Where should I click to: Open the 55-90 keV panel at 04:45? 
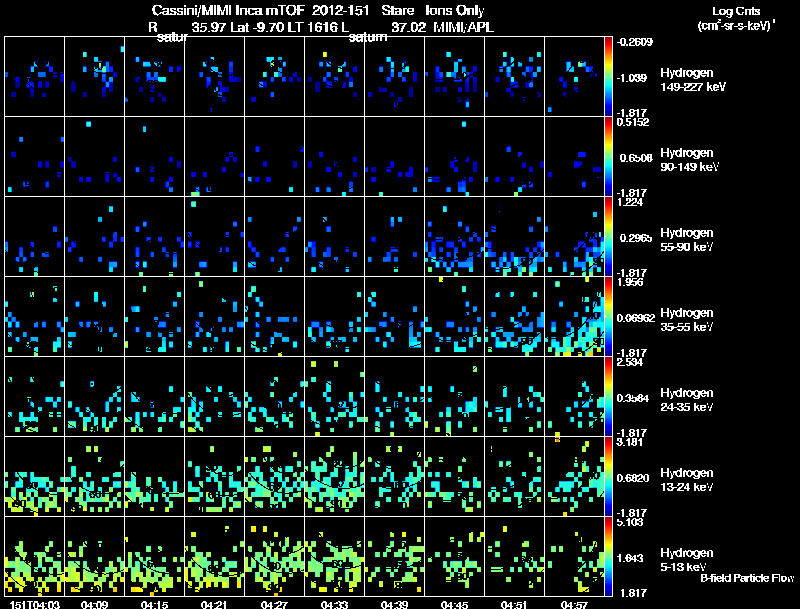(x=455, y=237)
